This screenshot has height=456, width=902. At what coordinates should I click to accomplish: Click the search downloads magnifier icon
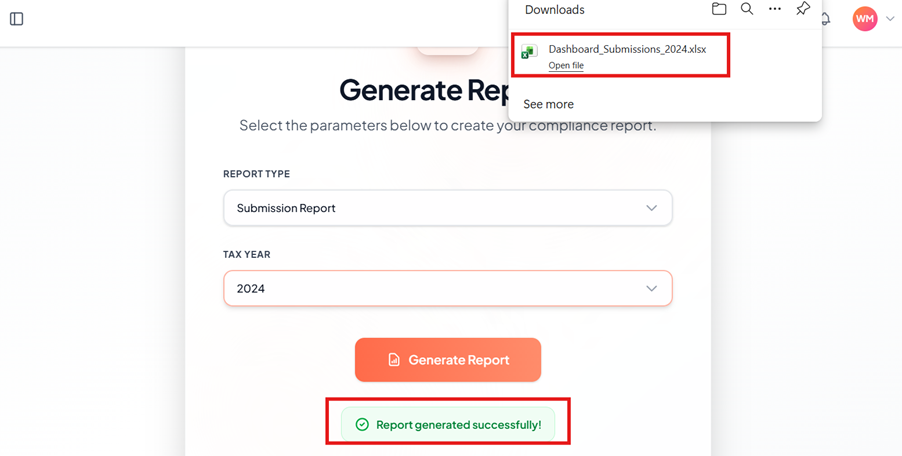click(x=747, y=9)
